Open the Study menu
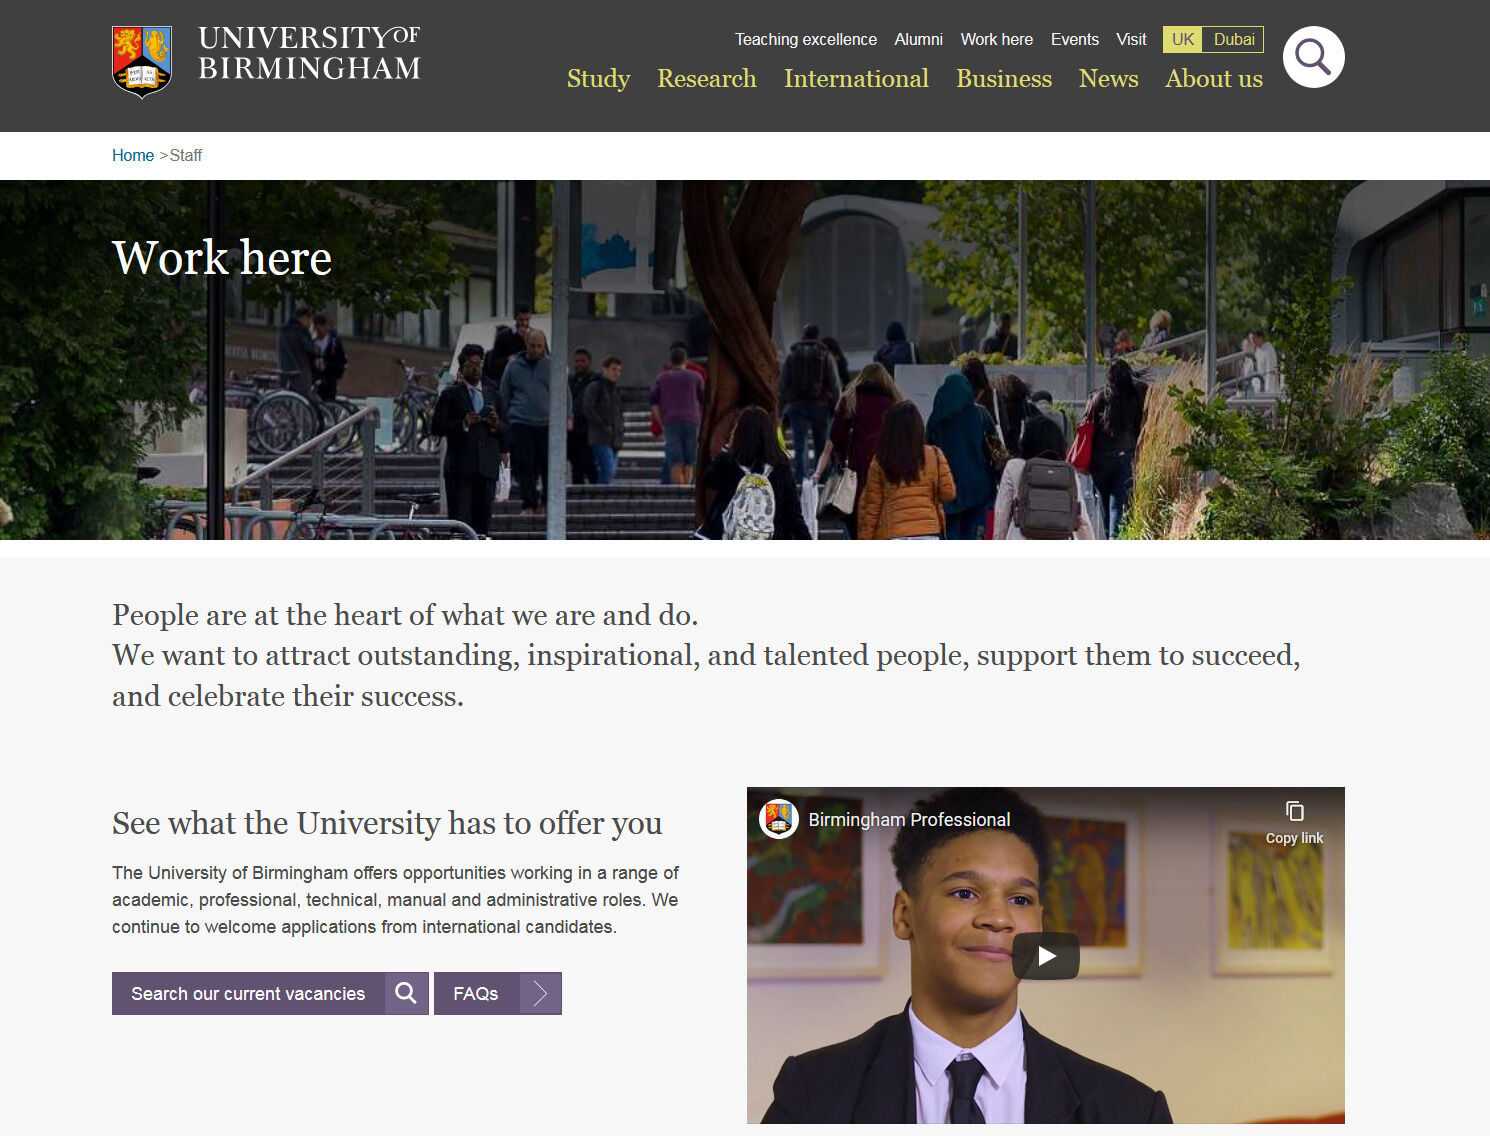The image size is (1490, 1136). (598, 79)
